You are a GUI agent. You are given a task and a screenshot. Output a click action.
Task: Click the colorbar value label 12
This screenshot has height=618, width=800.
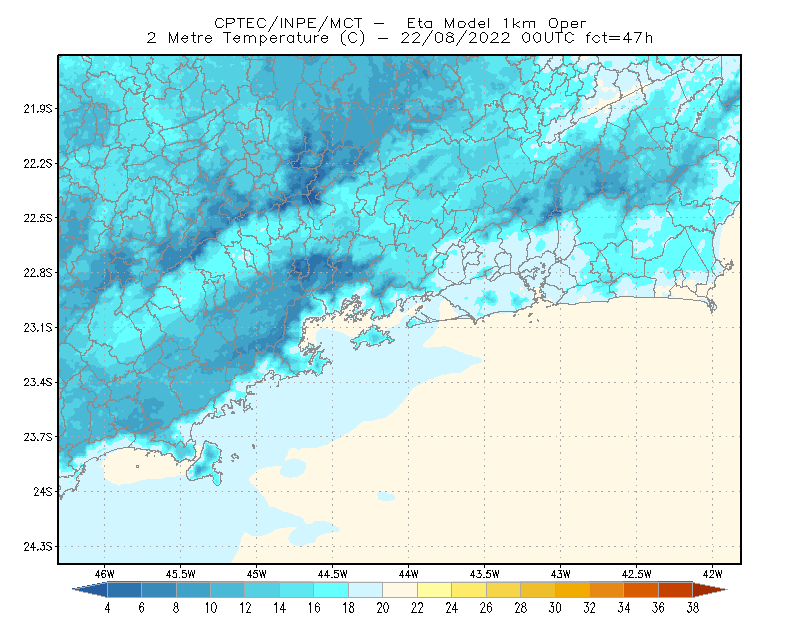coord(245,608)
